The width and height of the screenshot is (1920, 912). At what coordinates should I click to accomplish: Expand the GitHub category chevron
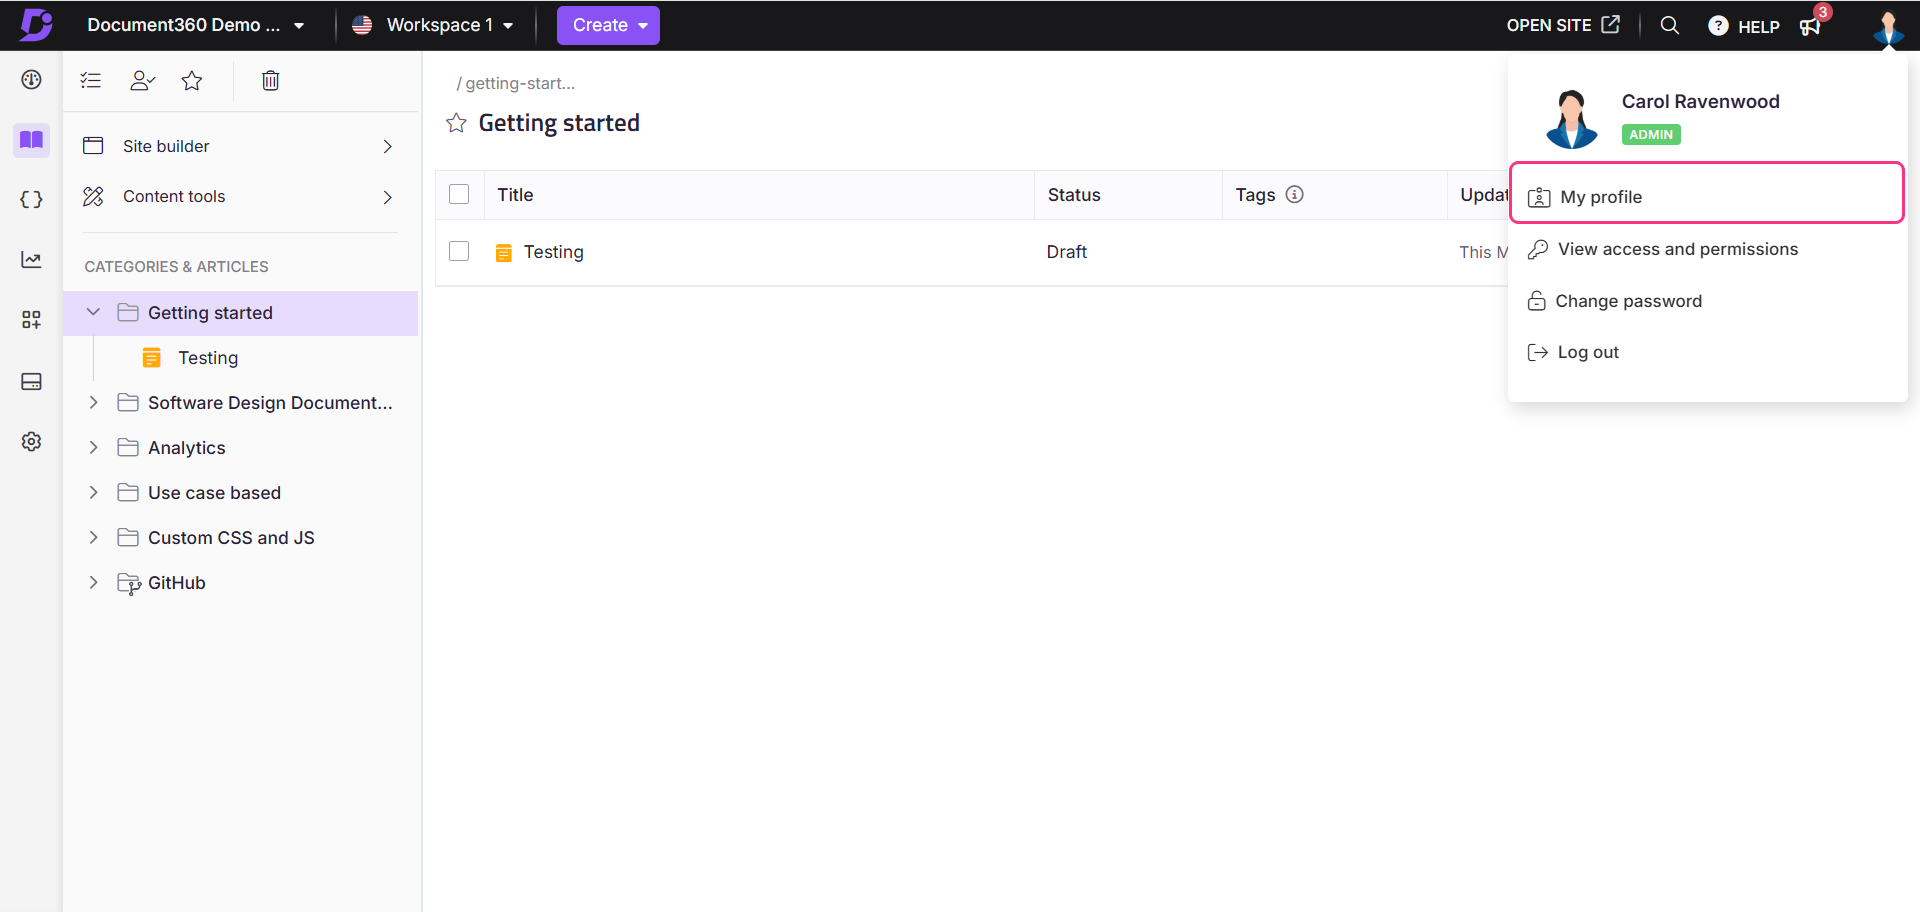(x=93, y=582)
